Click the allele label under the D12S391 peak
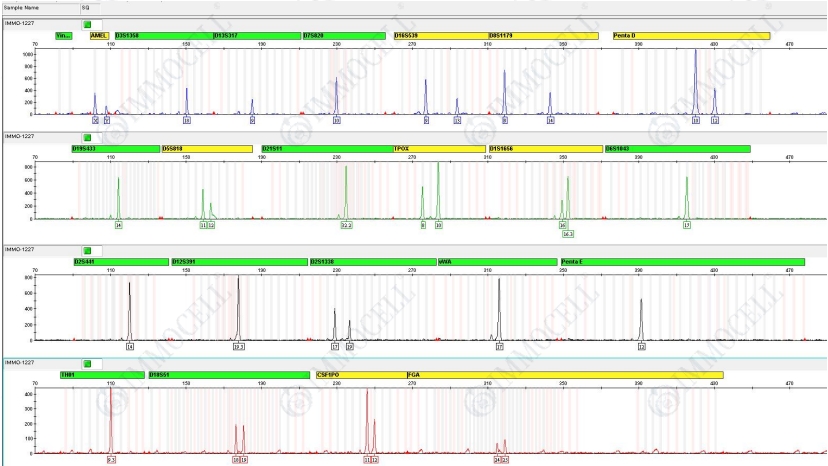 coord(239,347)
